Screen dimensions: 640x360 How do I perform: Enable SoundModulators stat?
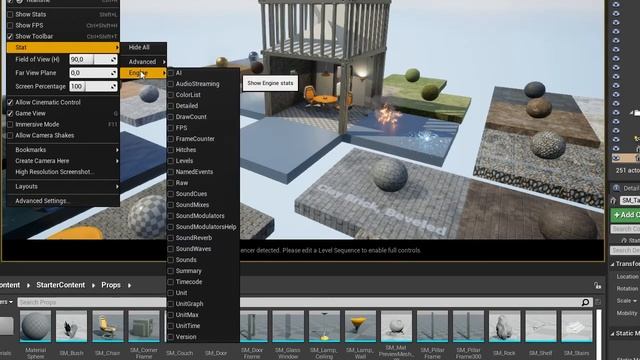tap(171, 216)
